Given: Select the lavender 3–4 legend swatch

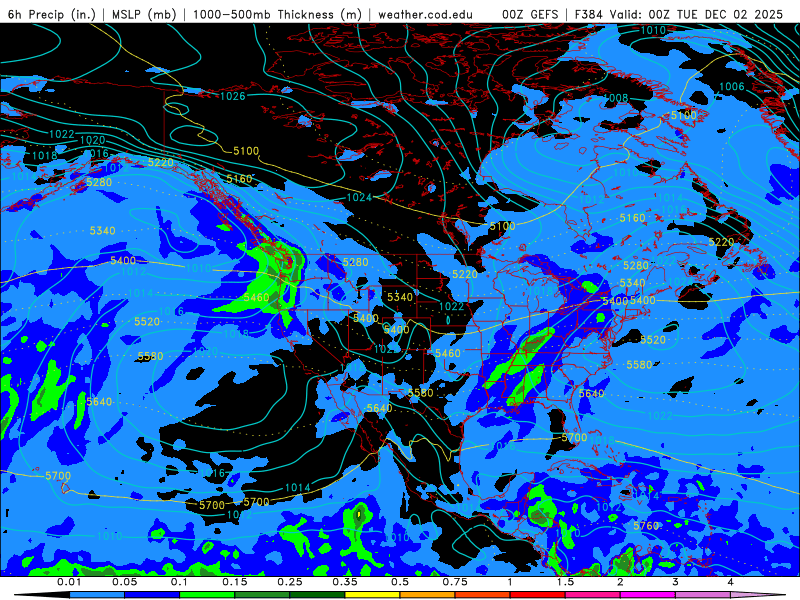Looking at the screenshot, I should [x=703, y=595].
